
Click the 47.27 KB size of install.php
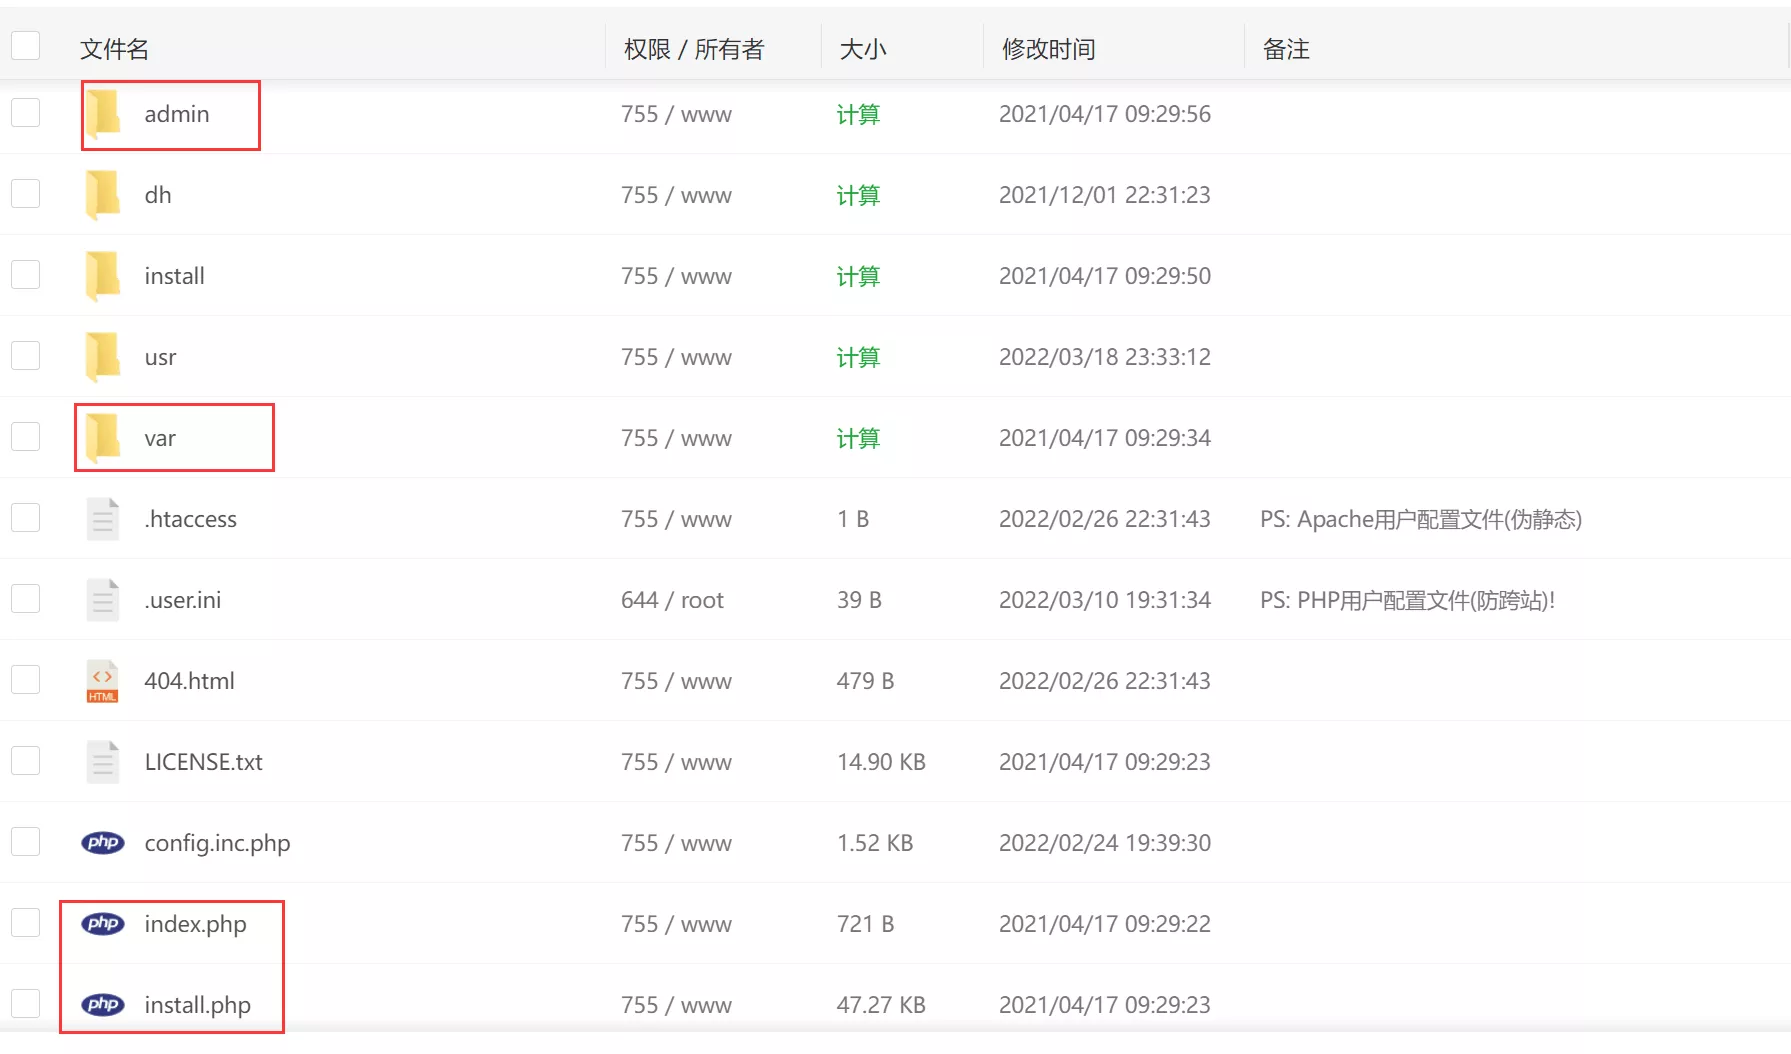tap(881, 1005)
